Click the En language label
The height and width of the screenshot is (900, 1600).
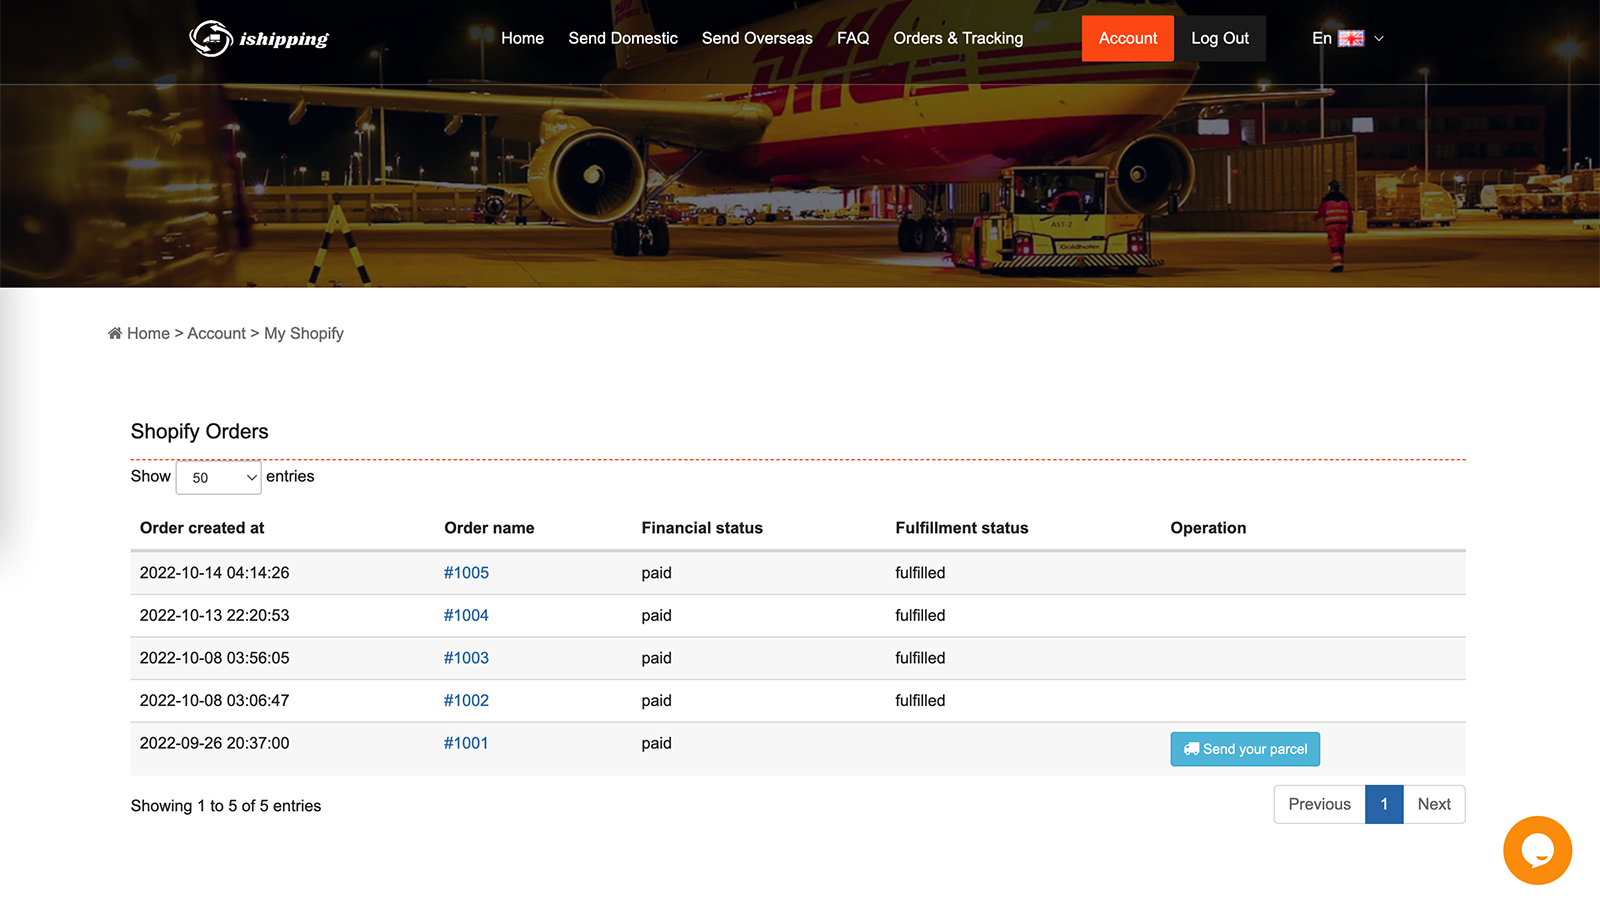(1321, 38)
